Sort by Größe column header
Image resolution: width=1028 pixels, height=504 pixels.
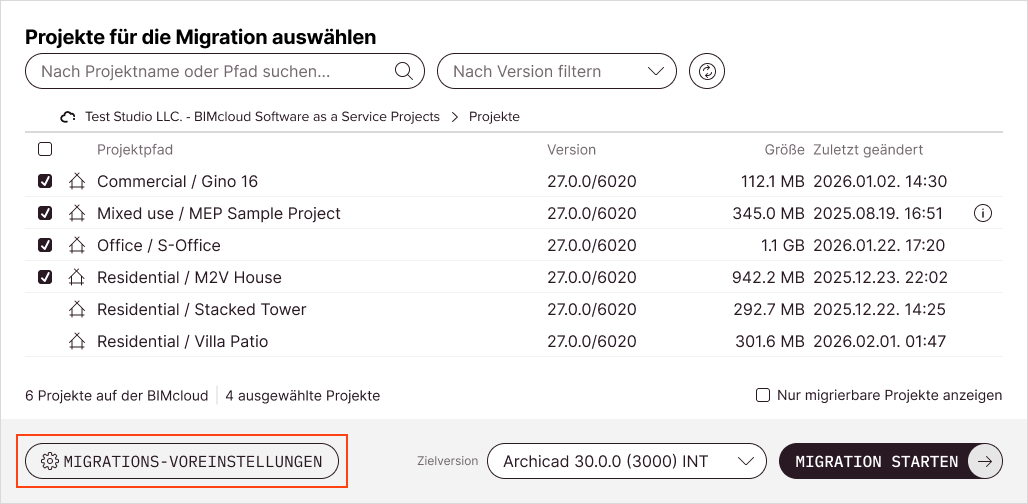785,149
